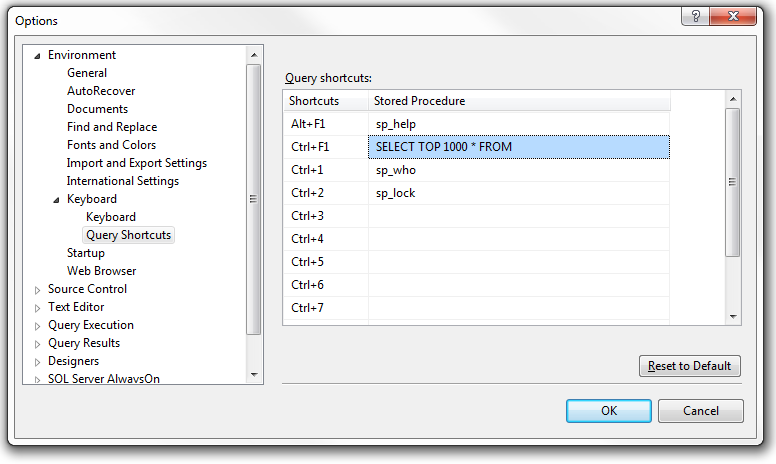Click the shortcuts list scroll down arrow
The image size is (776, 464).
click(733, 317)
